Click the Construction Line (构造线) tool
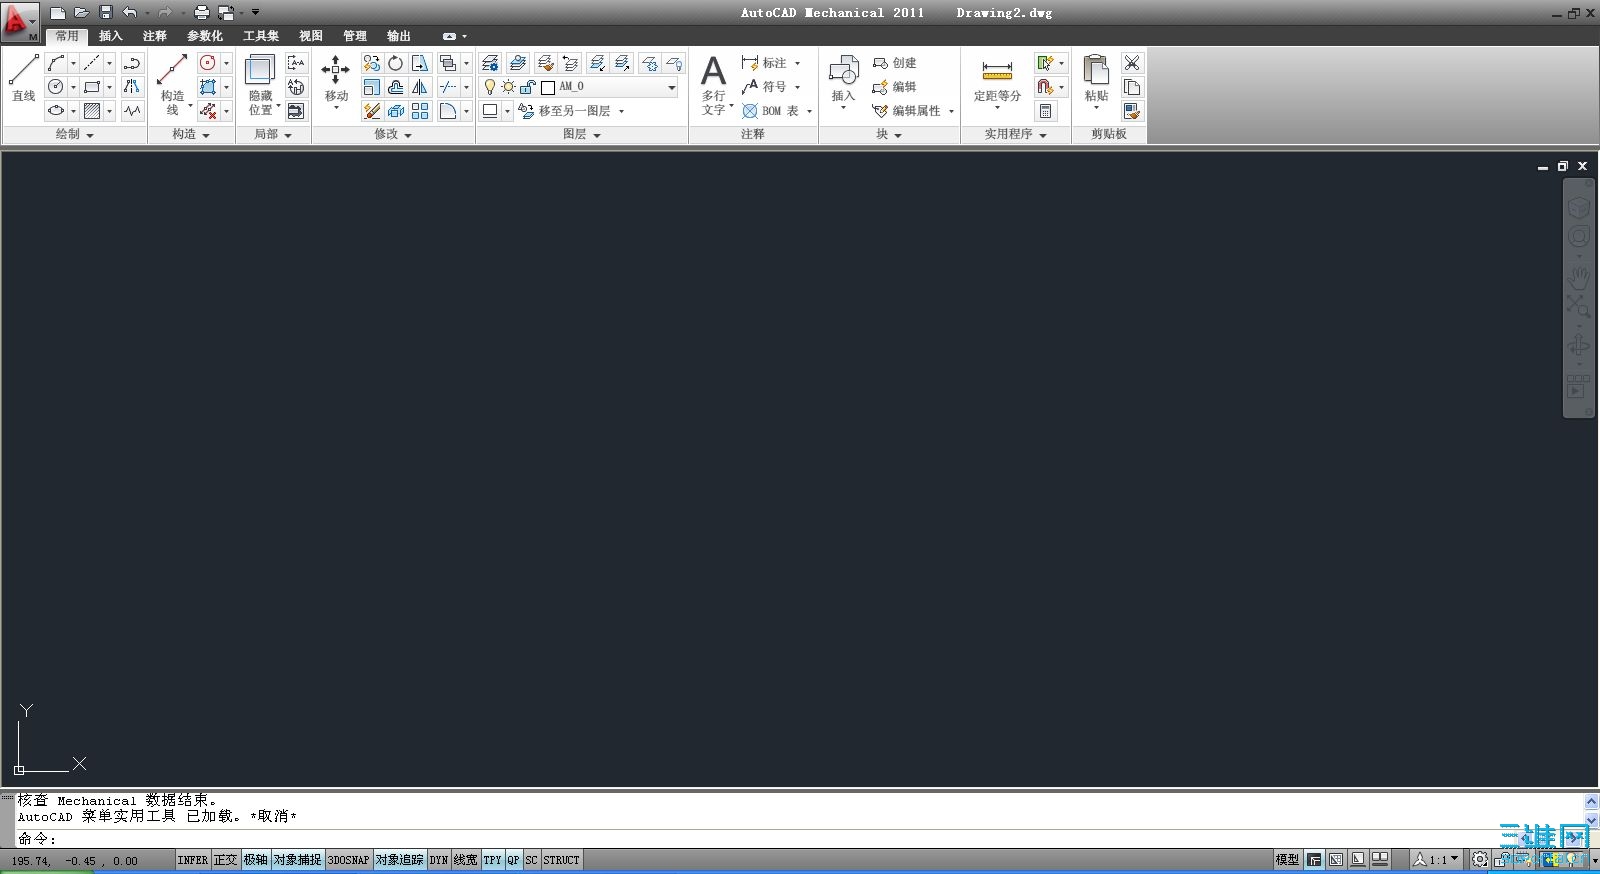 click(172, 84)
